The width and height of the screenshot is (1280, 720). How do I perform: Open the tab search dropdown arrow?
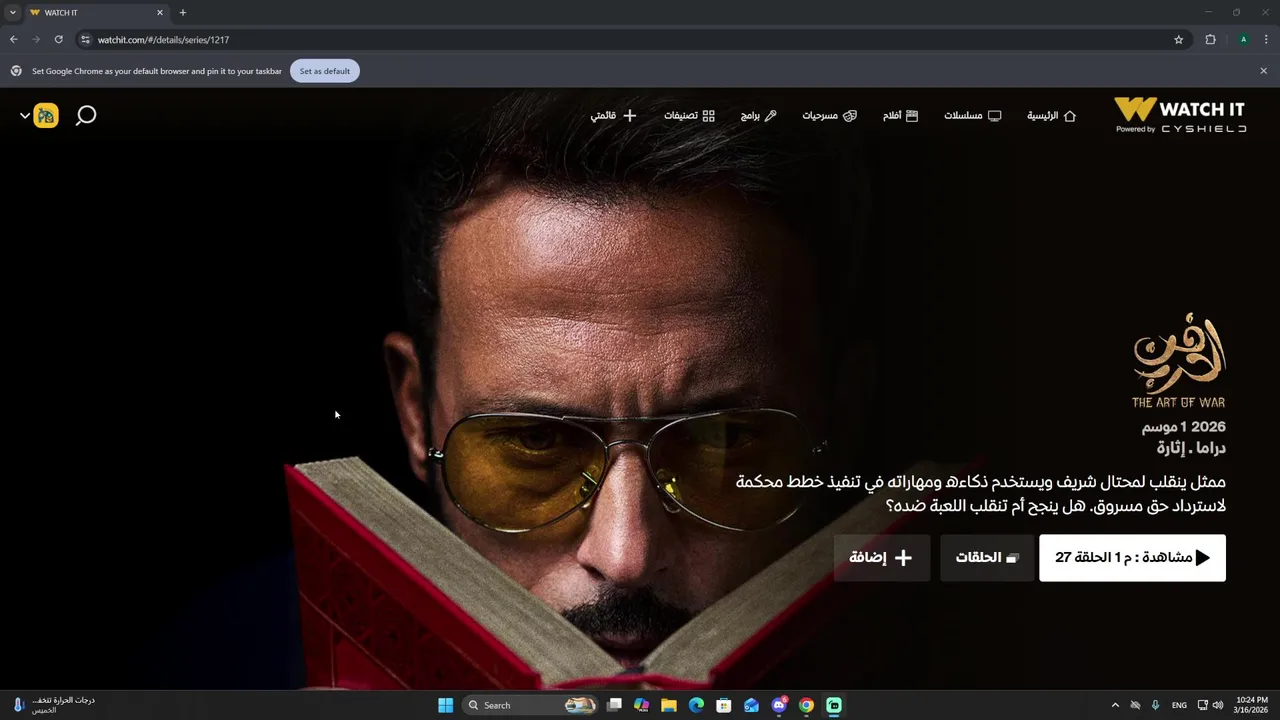(x=12, y=13)
